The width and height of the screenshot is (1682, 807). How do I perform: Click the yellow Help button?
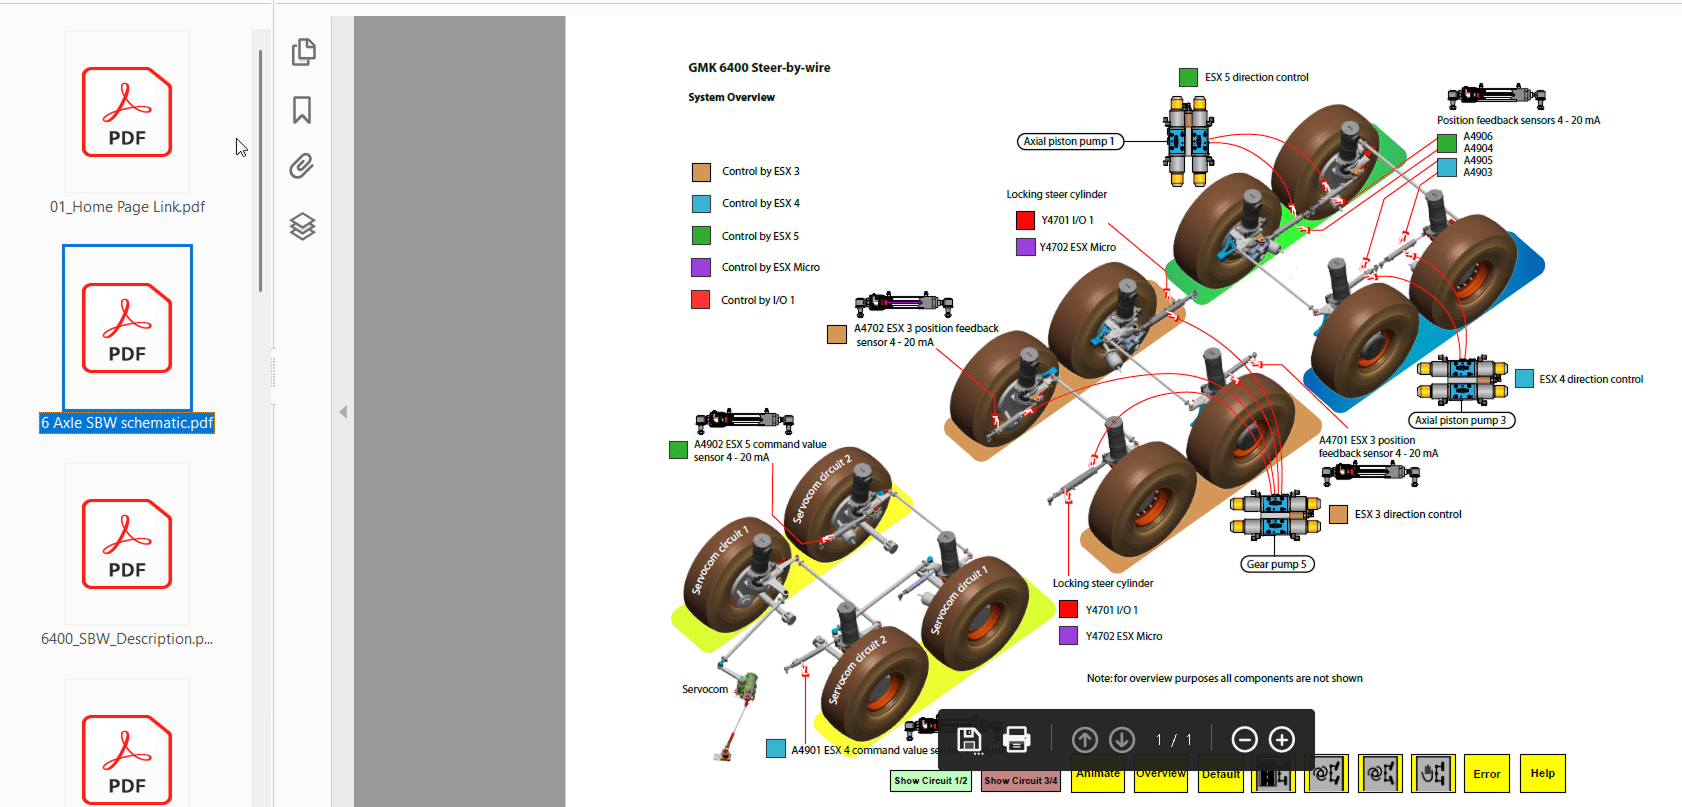[x=1543, y=774]
